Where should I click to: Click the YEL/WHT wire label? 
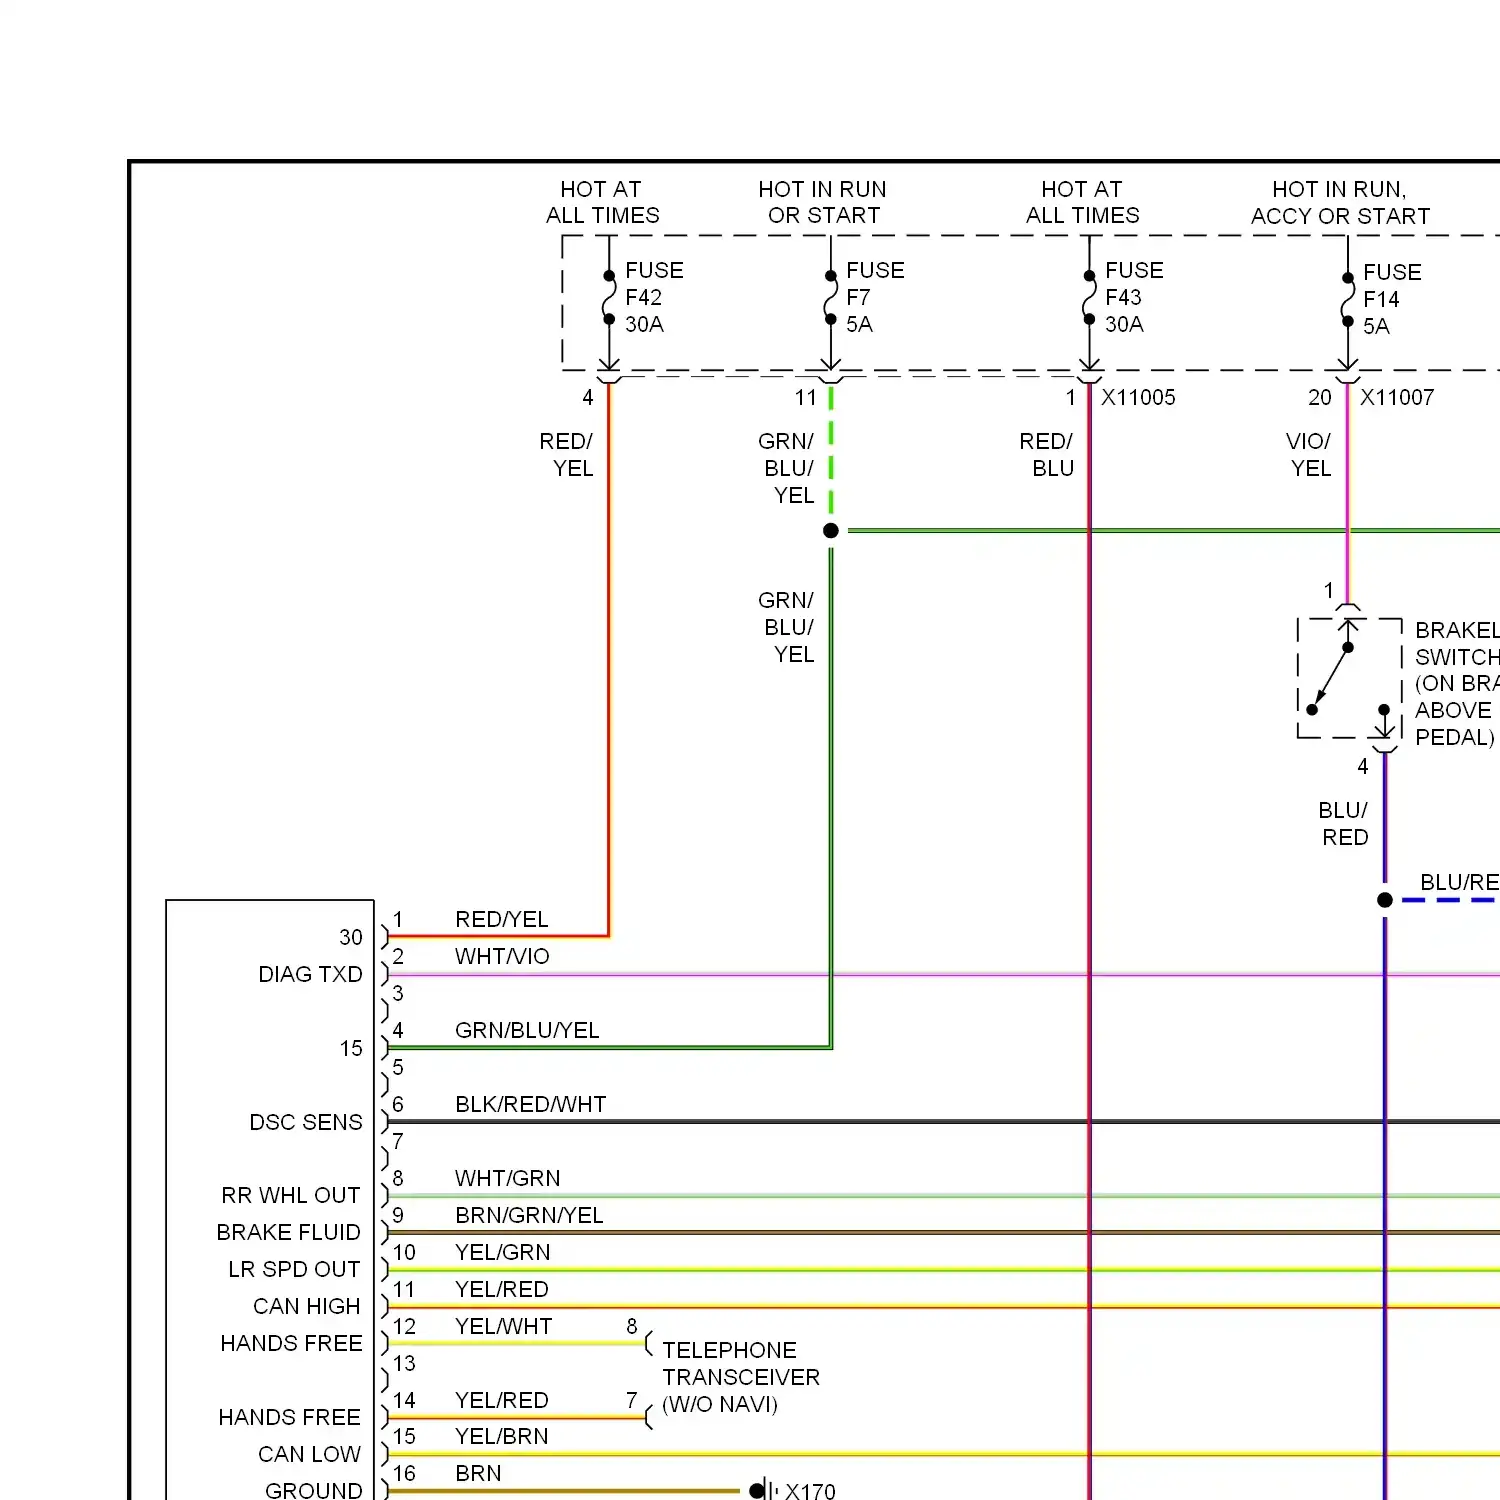click(503, 1326)
